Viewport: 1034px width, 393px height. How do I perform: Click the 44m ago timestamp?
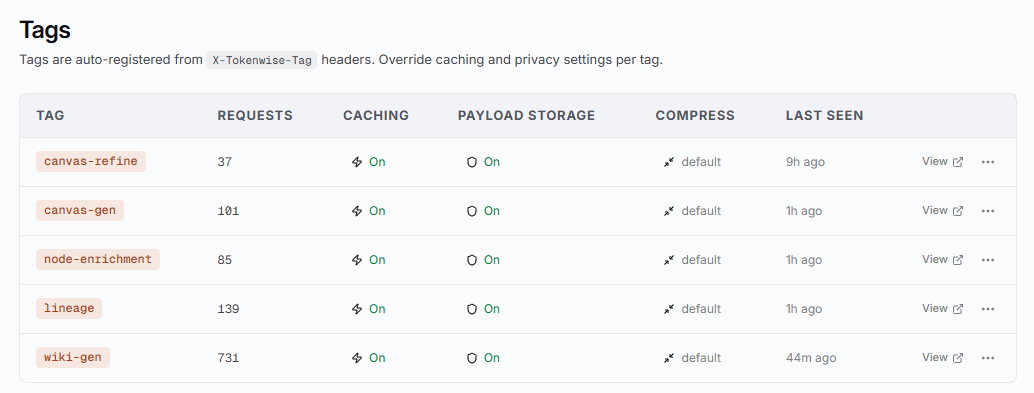coord(811,358)
